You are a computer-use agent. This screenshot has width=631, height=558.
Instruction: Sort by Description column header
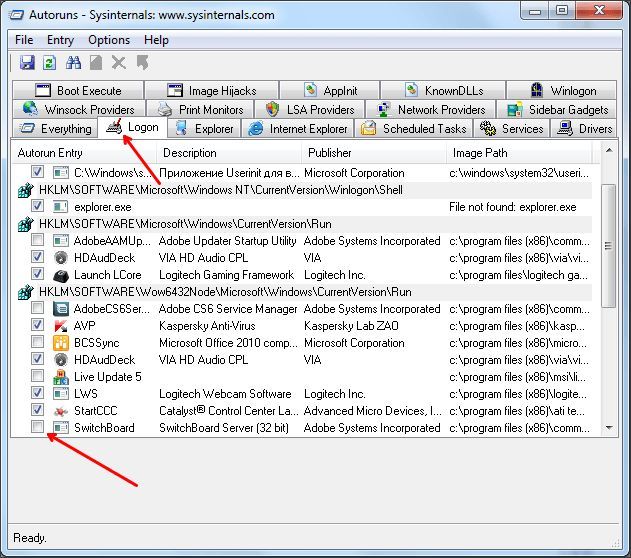pyautogui.click(x=229, y=153)
